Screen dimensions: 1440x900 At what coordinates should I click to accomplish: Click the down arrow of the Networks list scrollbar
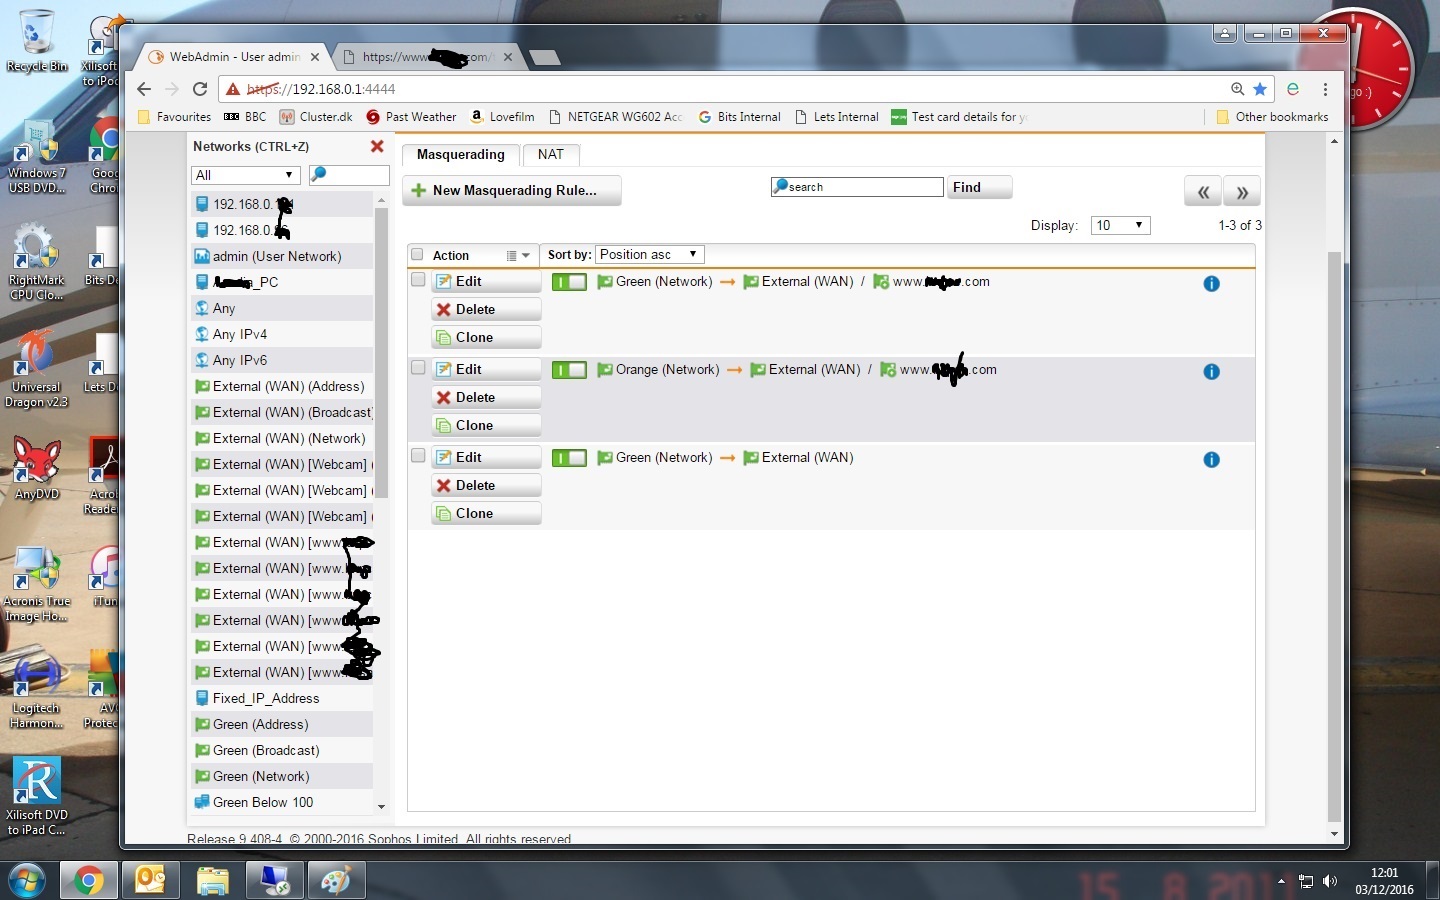pyautogui.click(x=381, y=806)
